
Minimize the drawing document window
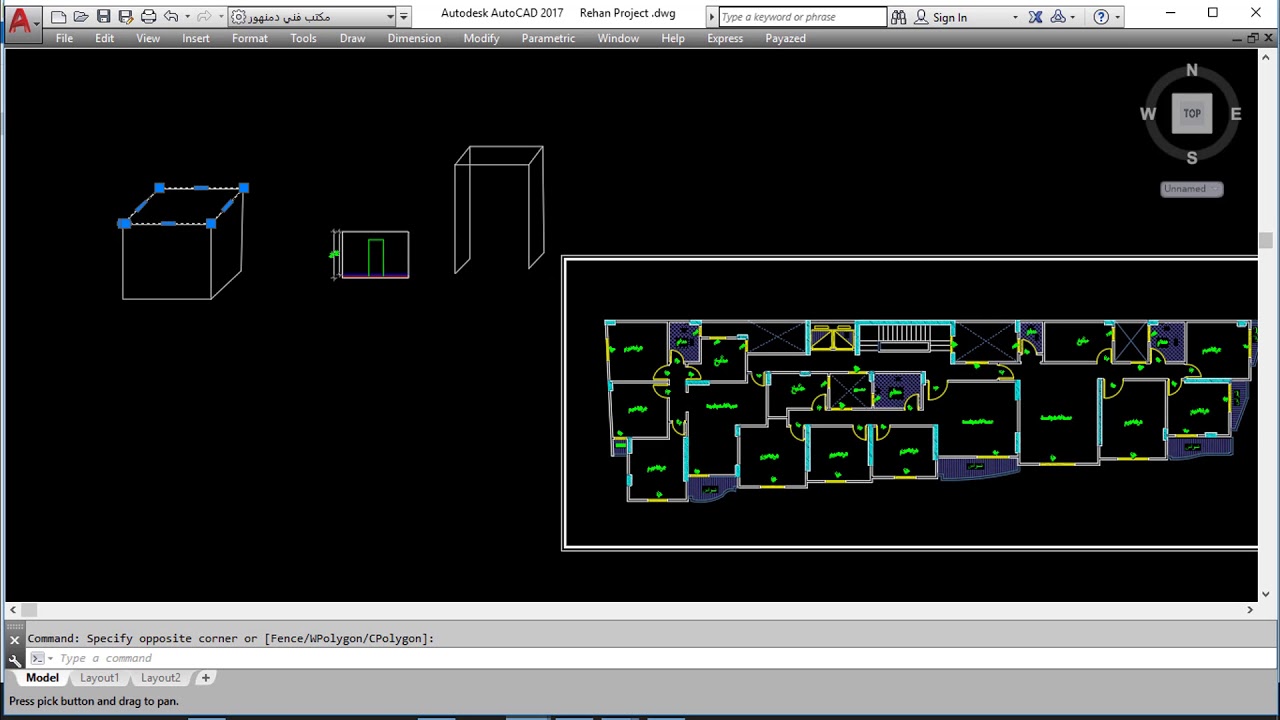(x=1236, y=38)
